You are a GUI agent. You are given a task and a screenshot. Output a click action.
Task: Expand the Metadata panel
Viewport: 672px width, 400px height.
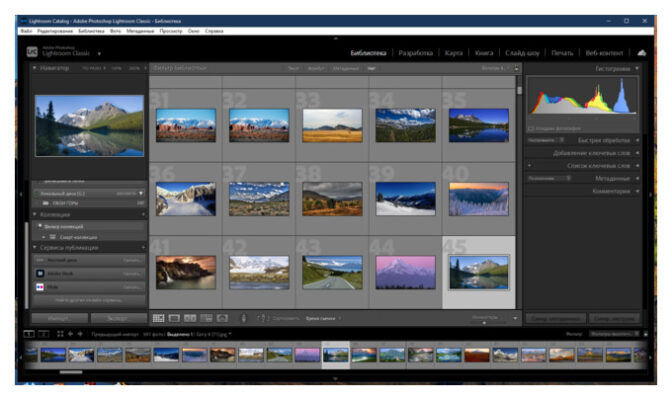click(637, 178)
